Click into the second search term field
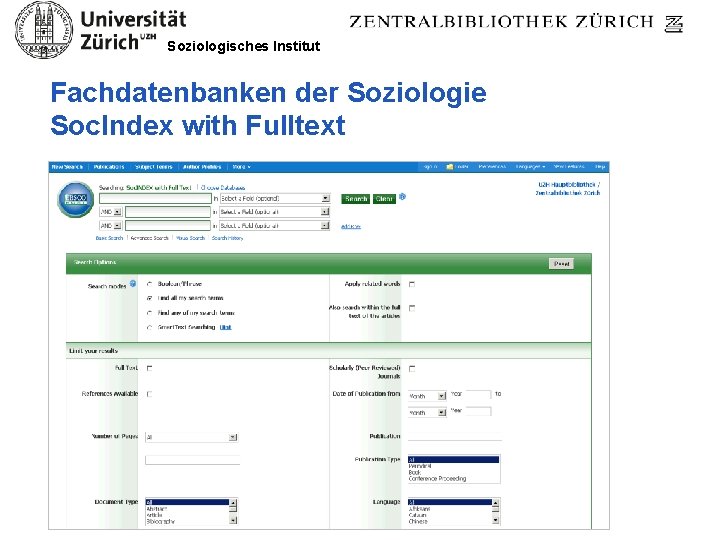Viewport: 720px width, 540px height. (168, 212)
